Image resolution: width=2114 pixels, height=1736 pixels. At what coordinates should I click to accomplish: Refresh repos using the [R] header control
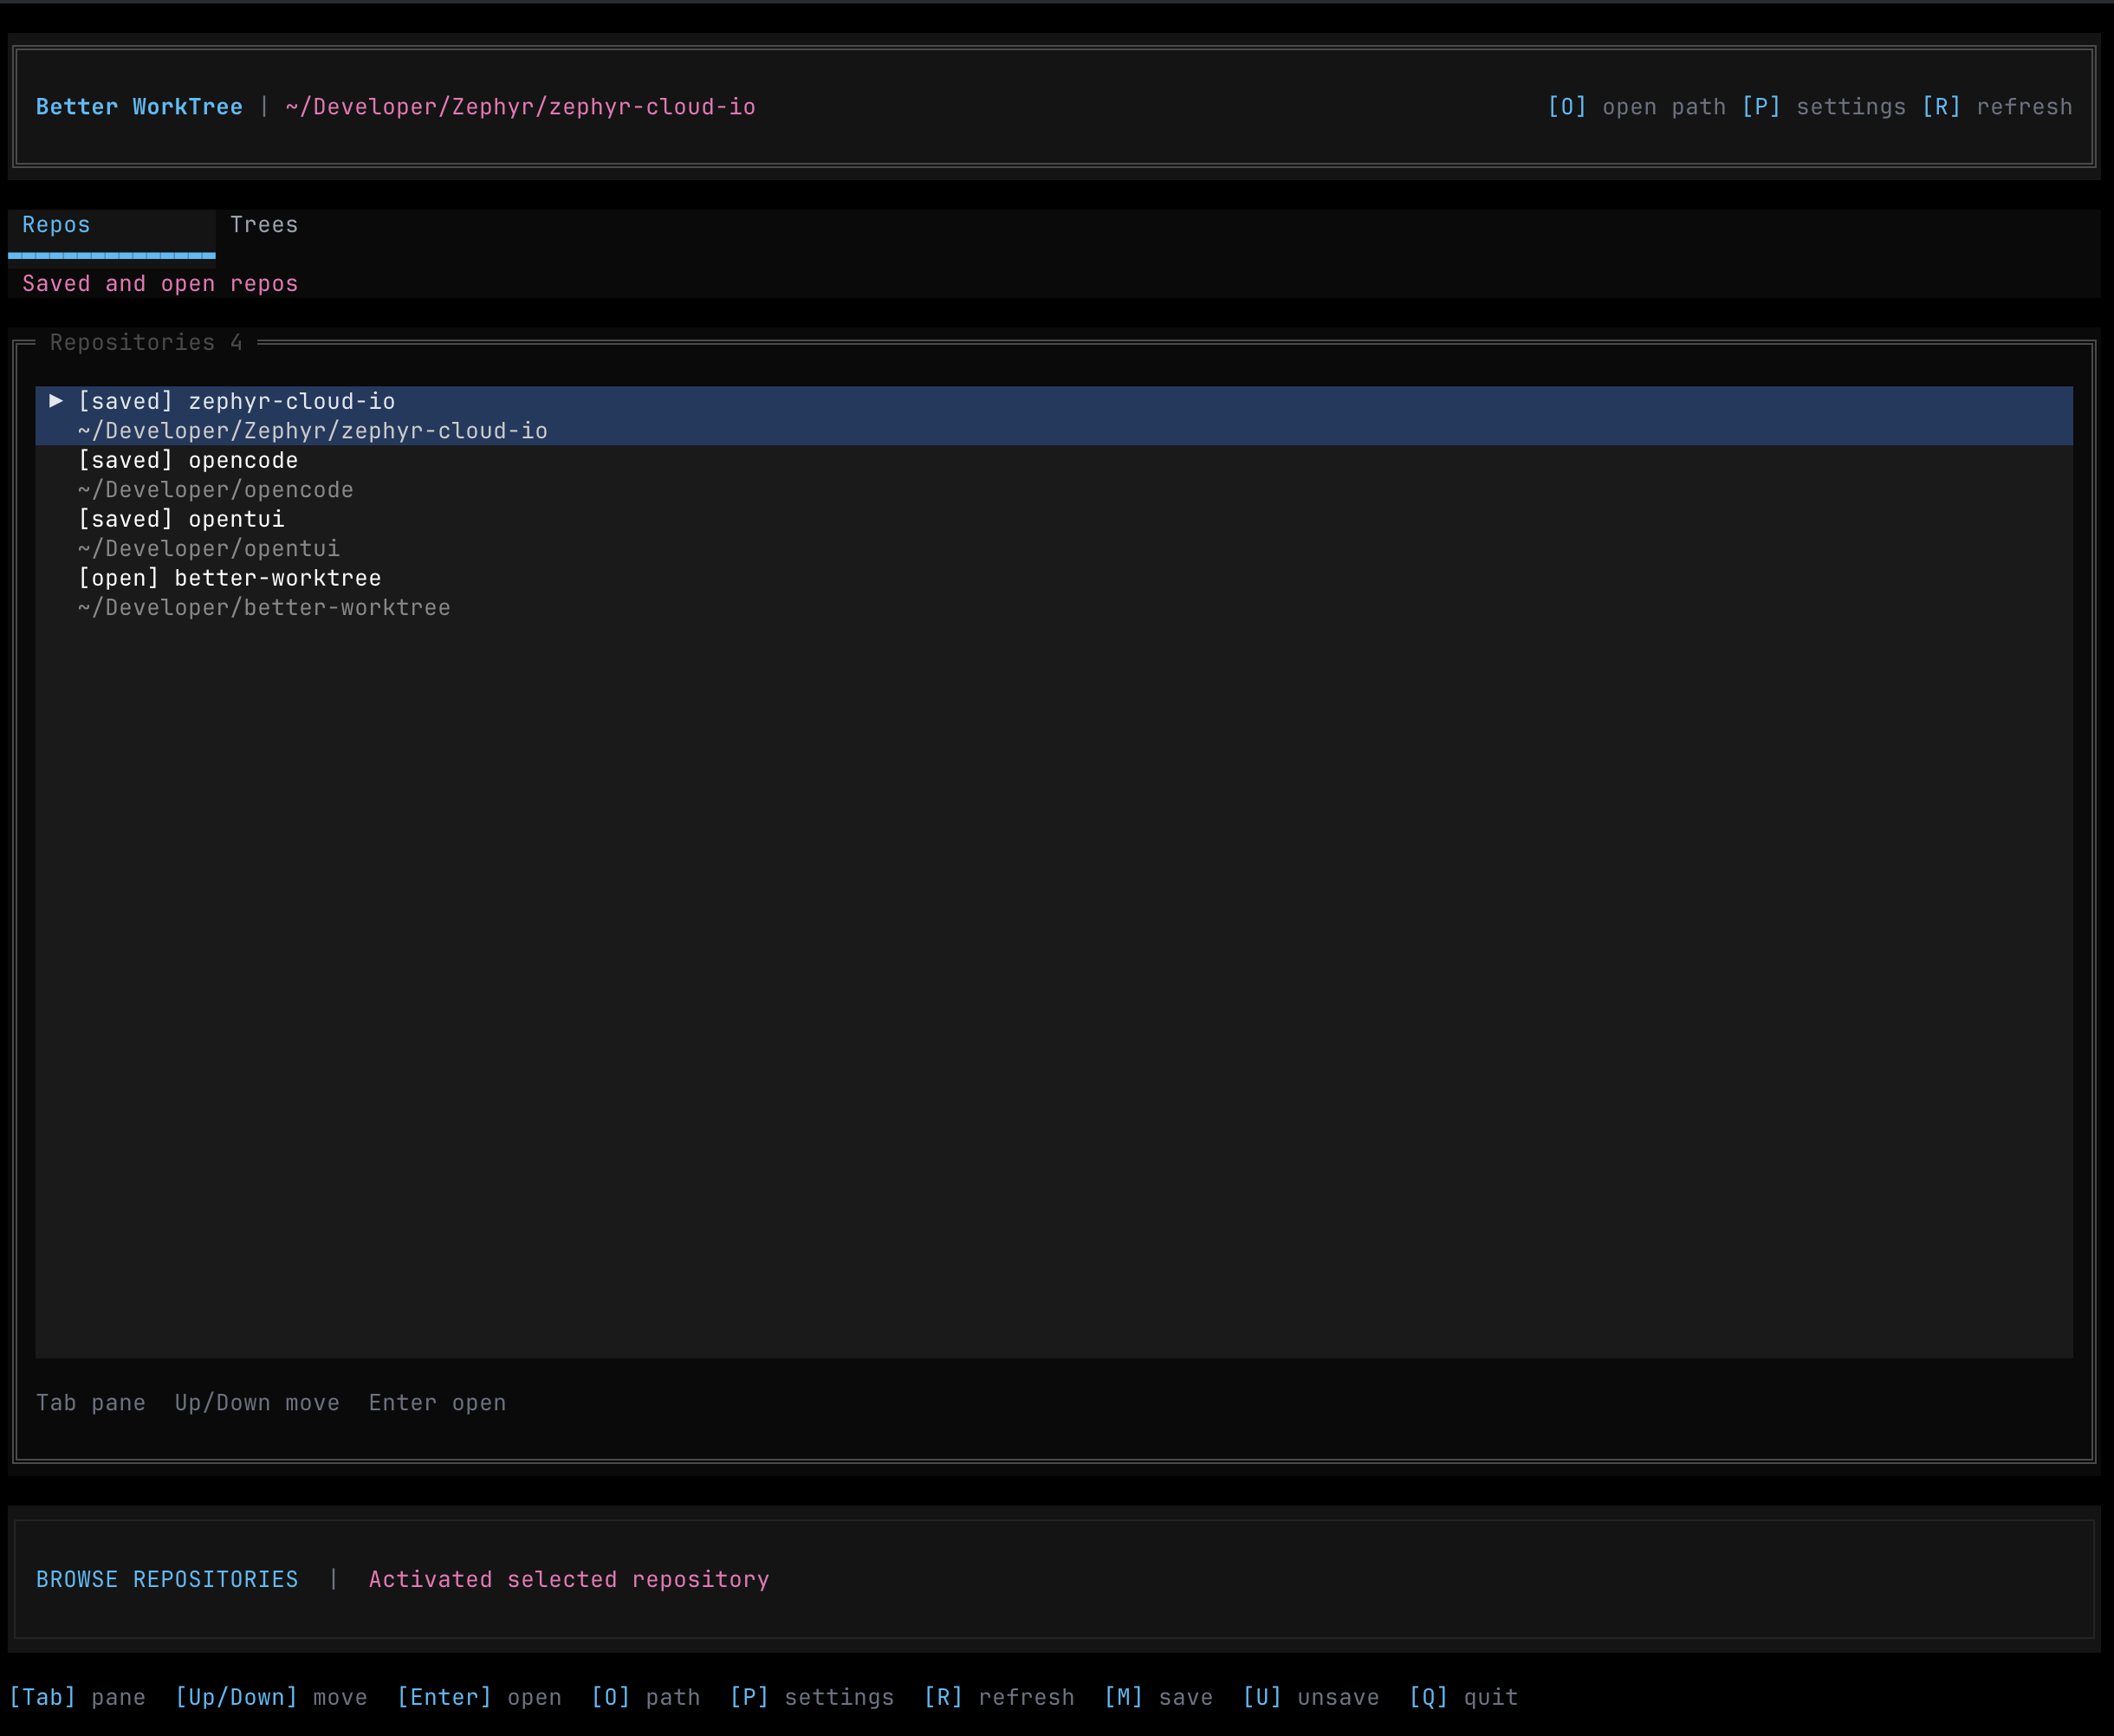click(x=1940, y=107)
